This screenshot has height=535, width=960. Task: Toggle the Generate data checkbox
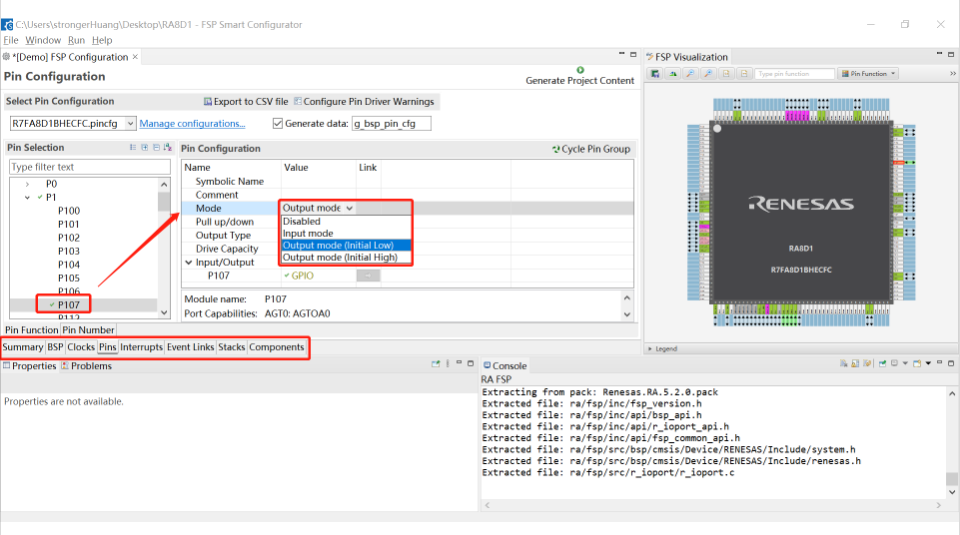278,124
